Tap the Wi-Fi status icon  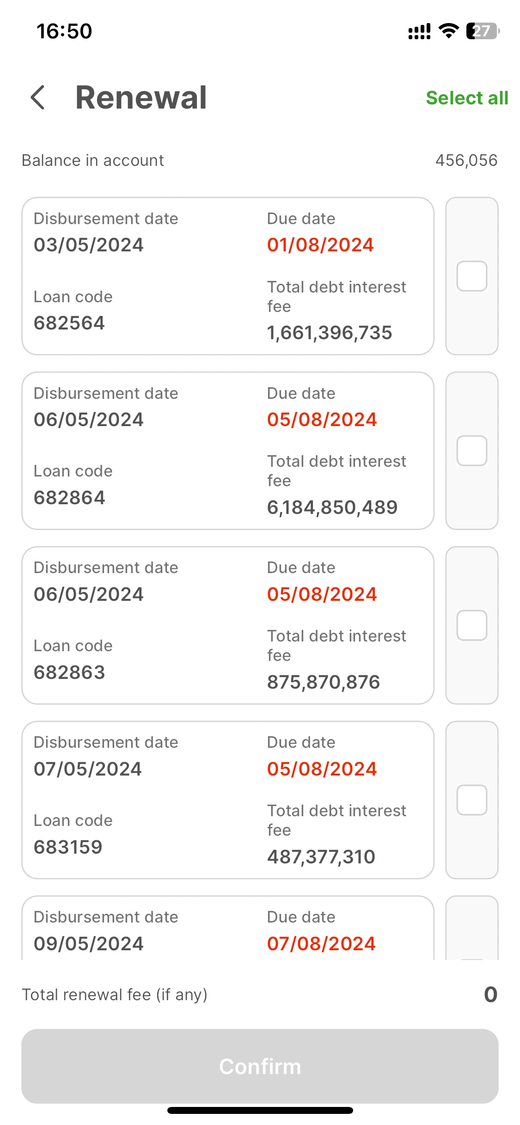click(x=449, y=31)
